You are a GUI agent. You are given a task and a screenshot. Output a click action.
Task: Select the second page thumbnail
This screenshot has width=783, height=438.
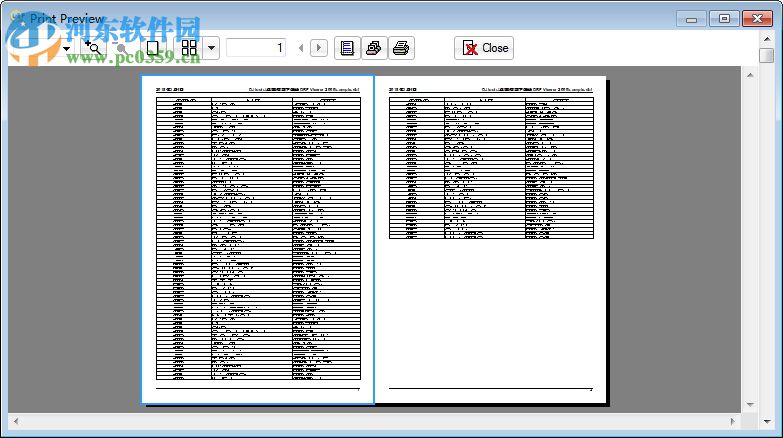click(x=490, y=239)
